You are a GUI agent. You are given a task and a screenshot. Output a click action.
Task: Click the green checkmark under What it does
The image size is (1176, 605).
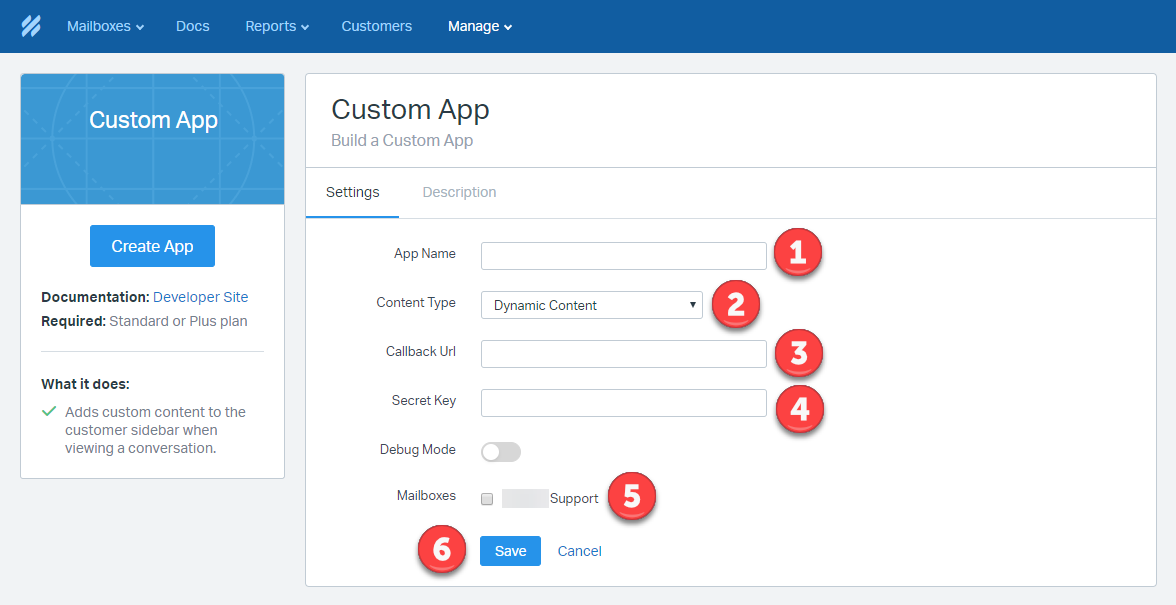[50, 411]
